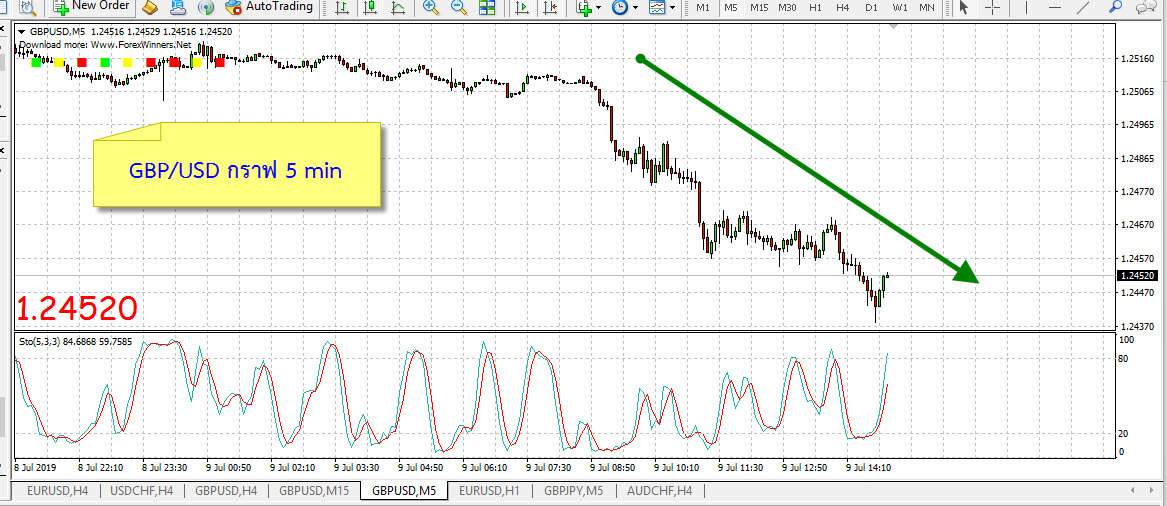Viewport: 1167px width, 506px height.
Task: Click the first green signal square on chart
Action: 37,63
